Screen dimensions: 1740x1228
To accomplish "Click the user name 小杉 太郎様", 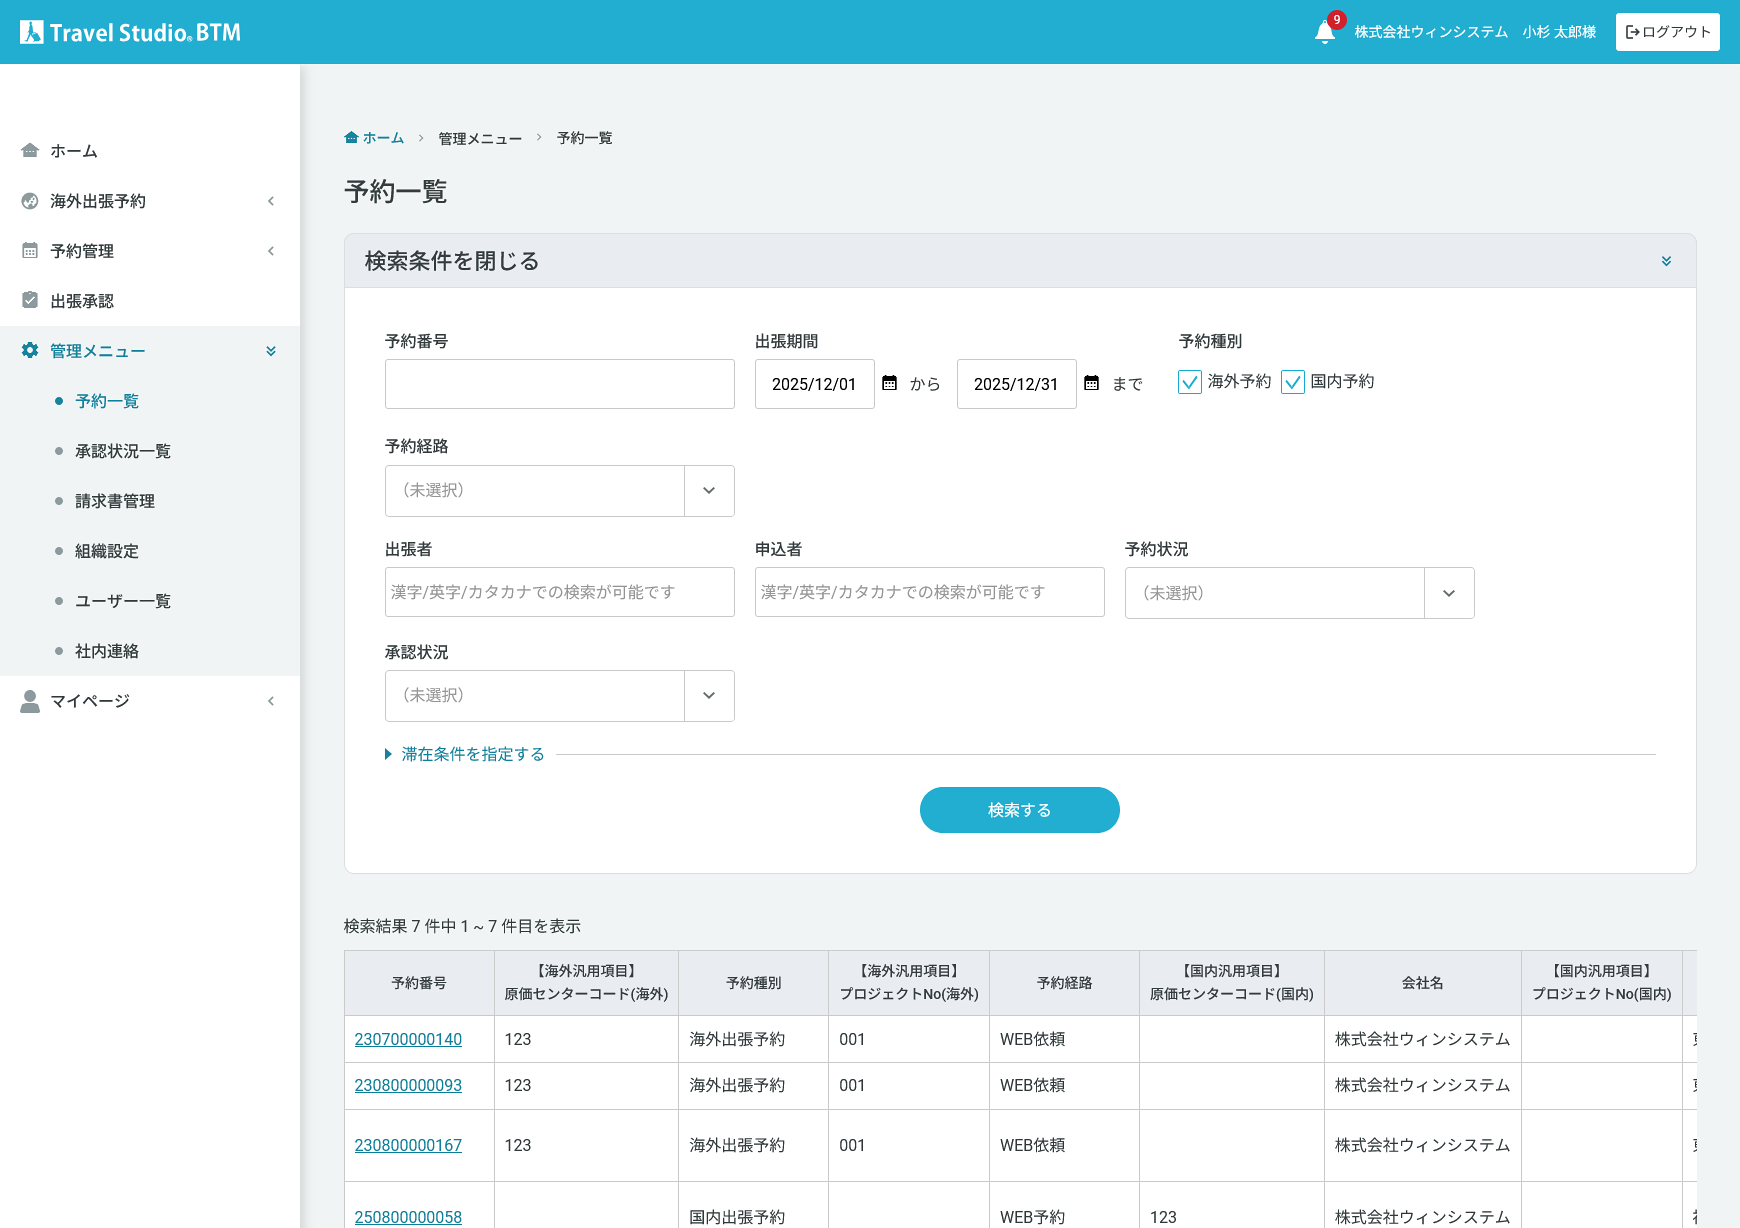I will pyautogui.click(x=1559, y=32).
